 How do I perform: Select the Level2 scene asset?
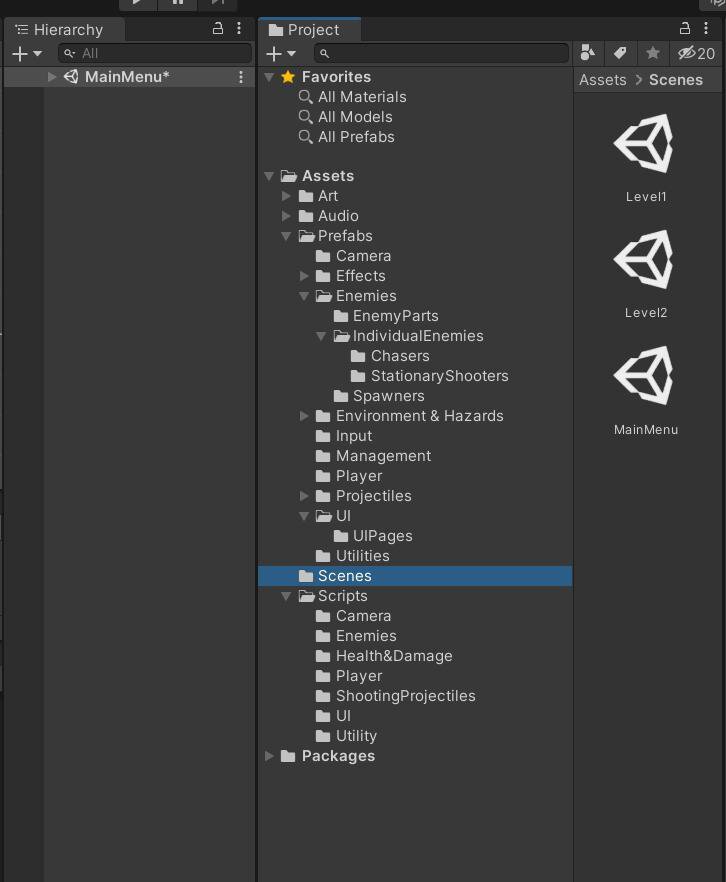tap(645, 273)
